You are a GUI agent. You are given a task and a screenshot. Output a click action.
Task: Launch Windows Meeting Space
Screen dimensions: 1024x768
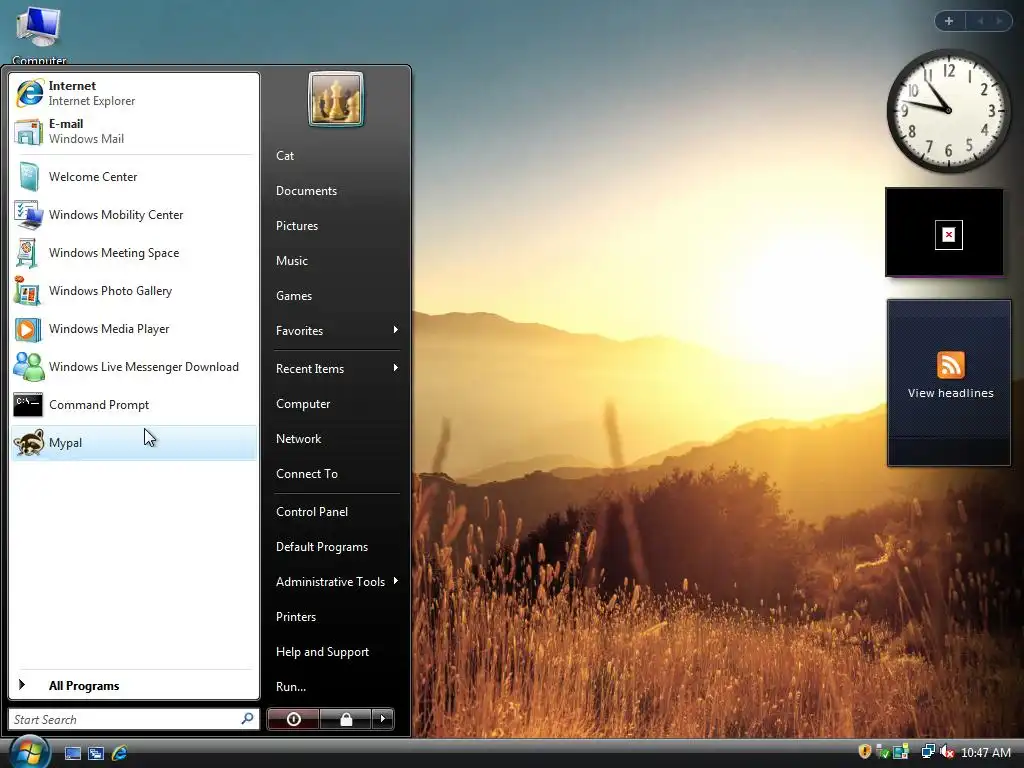coord(134,253)
